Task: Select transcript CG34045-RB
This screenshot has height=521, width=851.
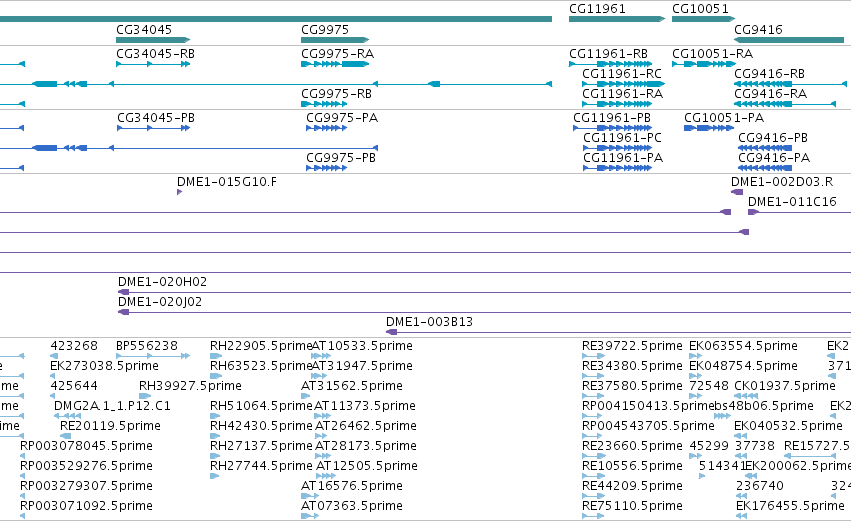Action: 155,54
